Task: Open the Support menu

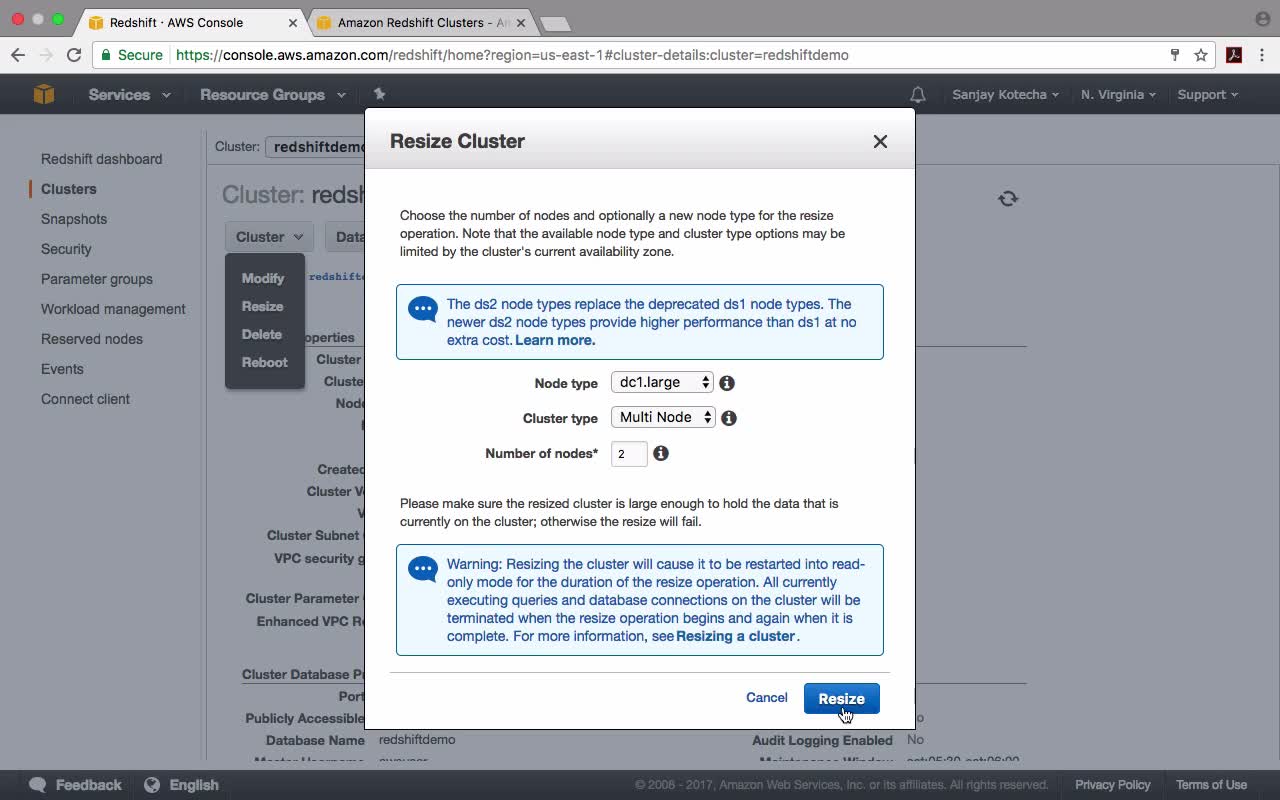Action: [1207, 95]
